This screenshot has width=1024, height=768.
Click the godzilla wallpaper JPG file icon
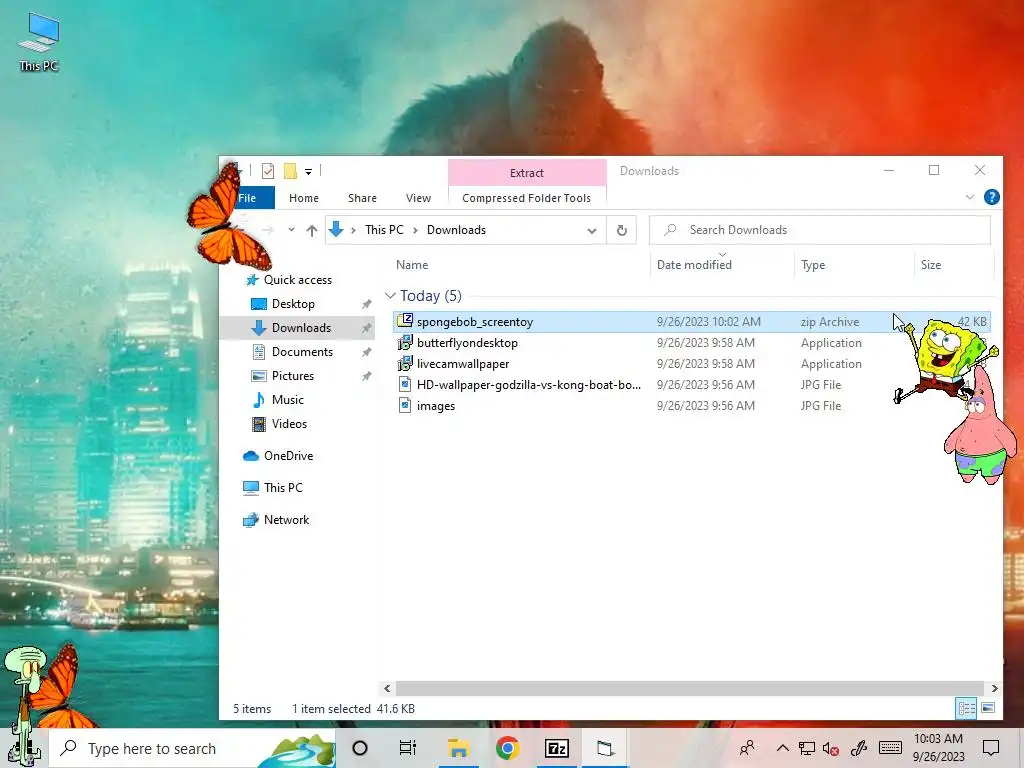(x=405, y=384)
